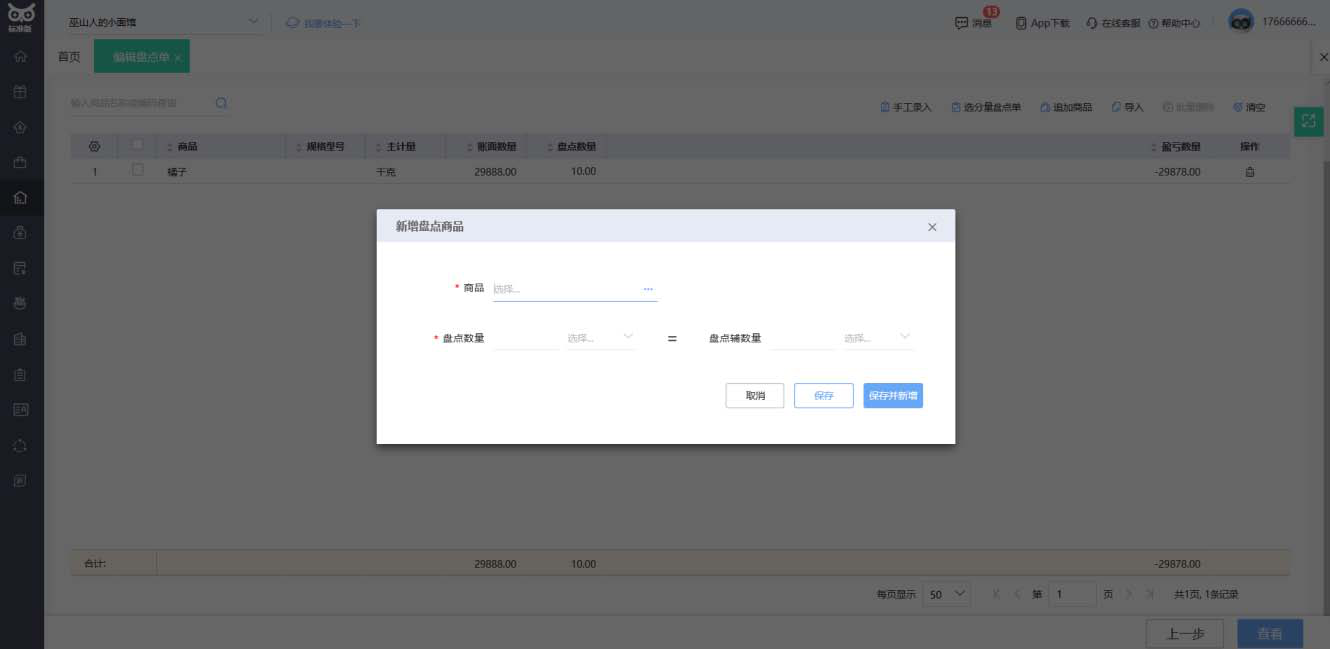Switch to the 首页 tab
This screenshot has height=649, width=1330.
pyautogui.click(x=69, y=57)
